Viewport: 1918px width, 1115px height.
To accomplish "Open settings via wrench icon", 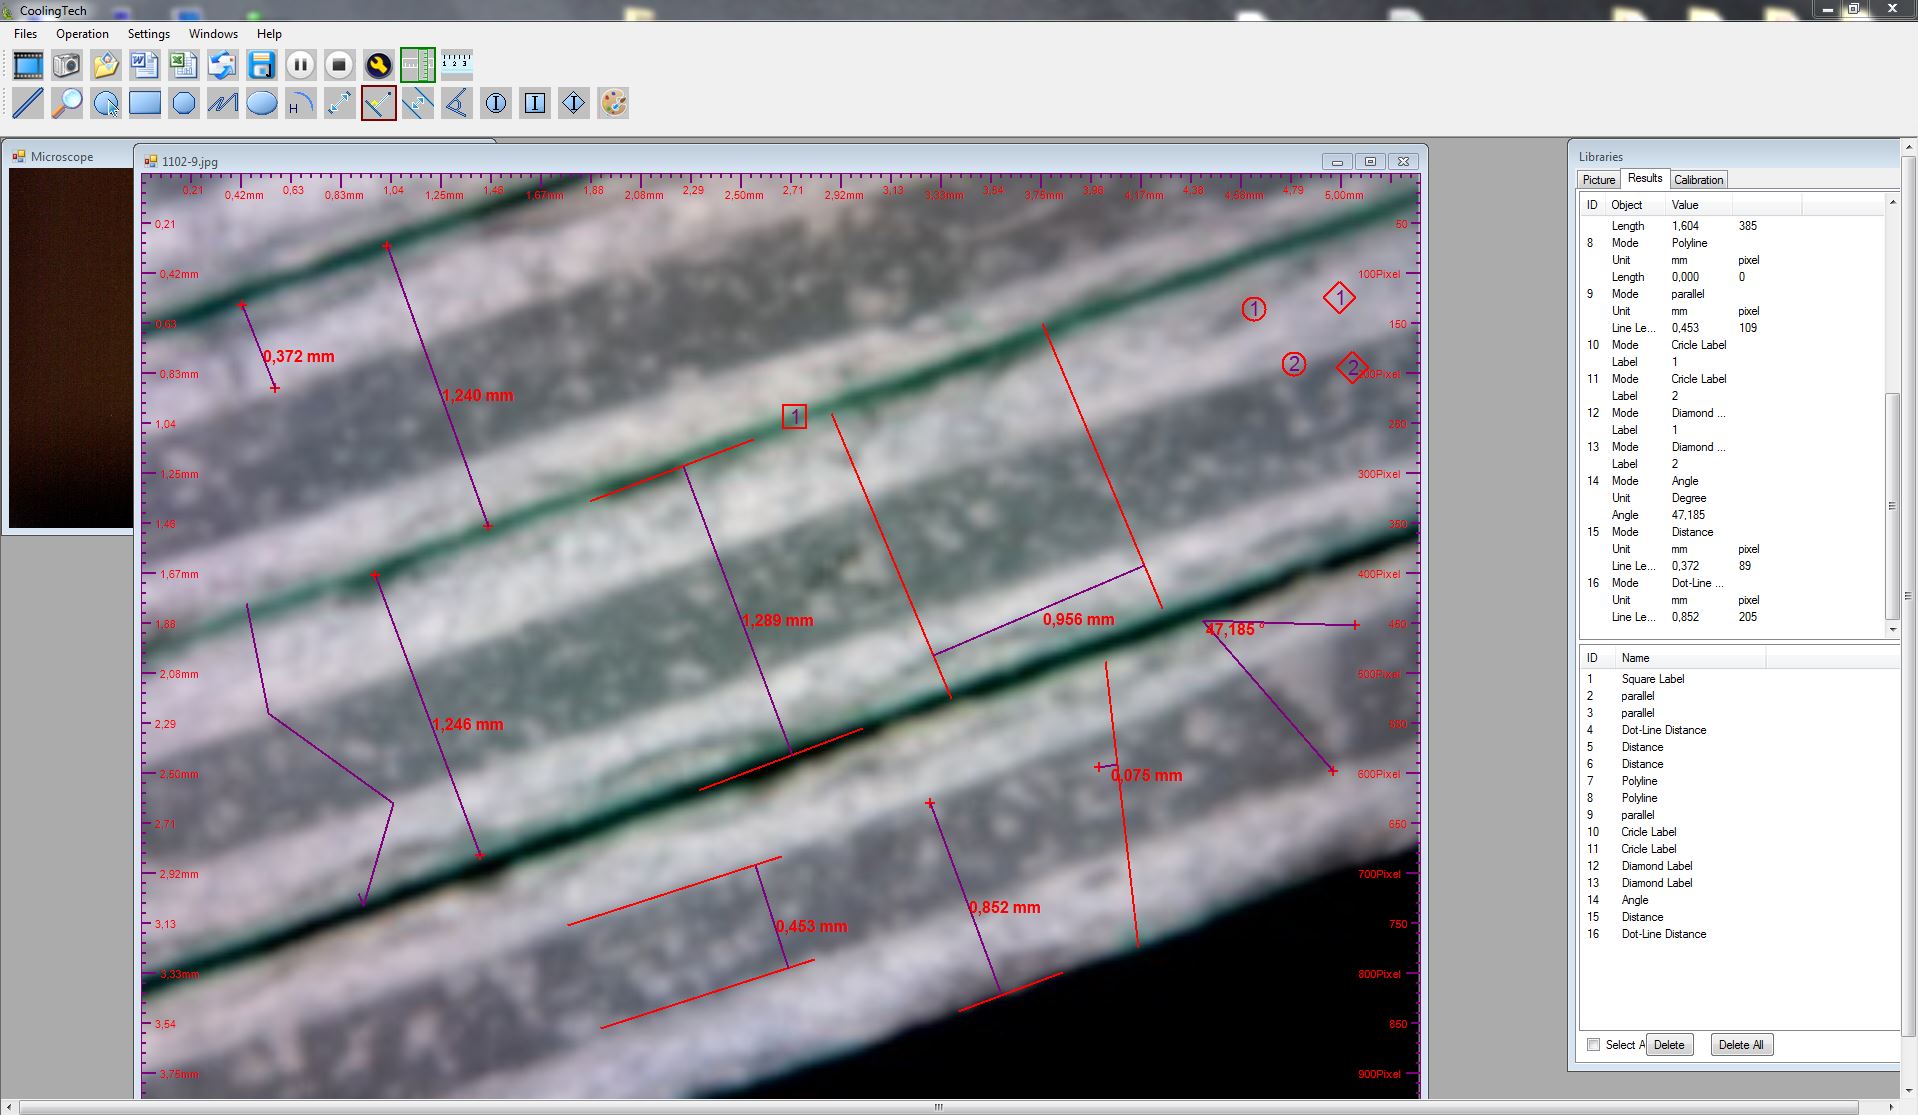I will pyautogui.click(x=379, y=66).
